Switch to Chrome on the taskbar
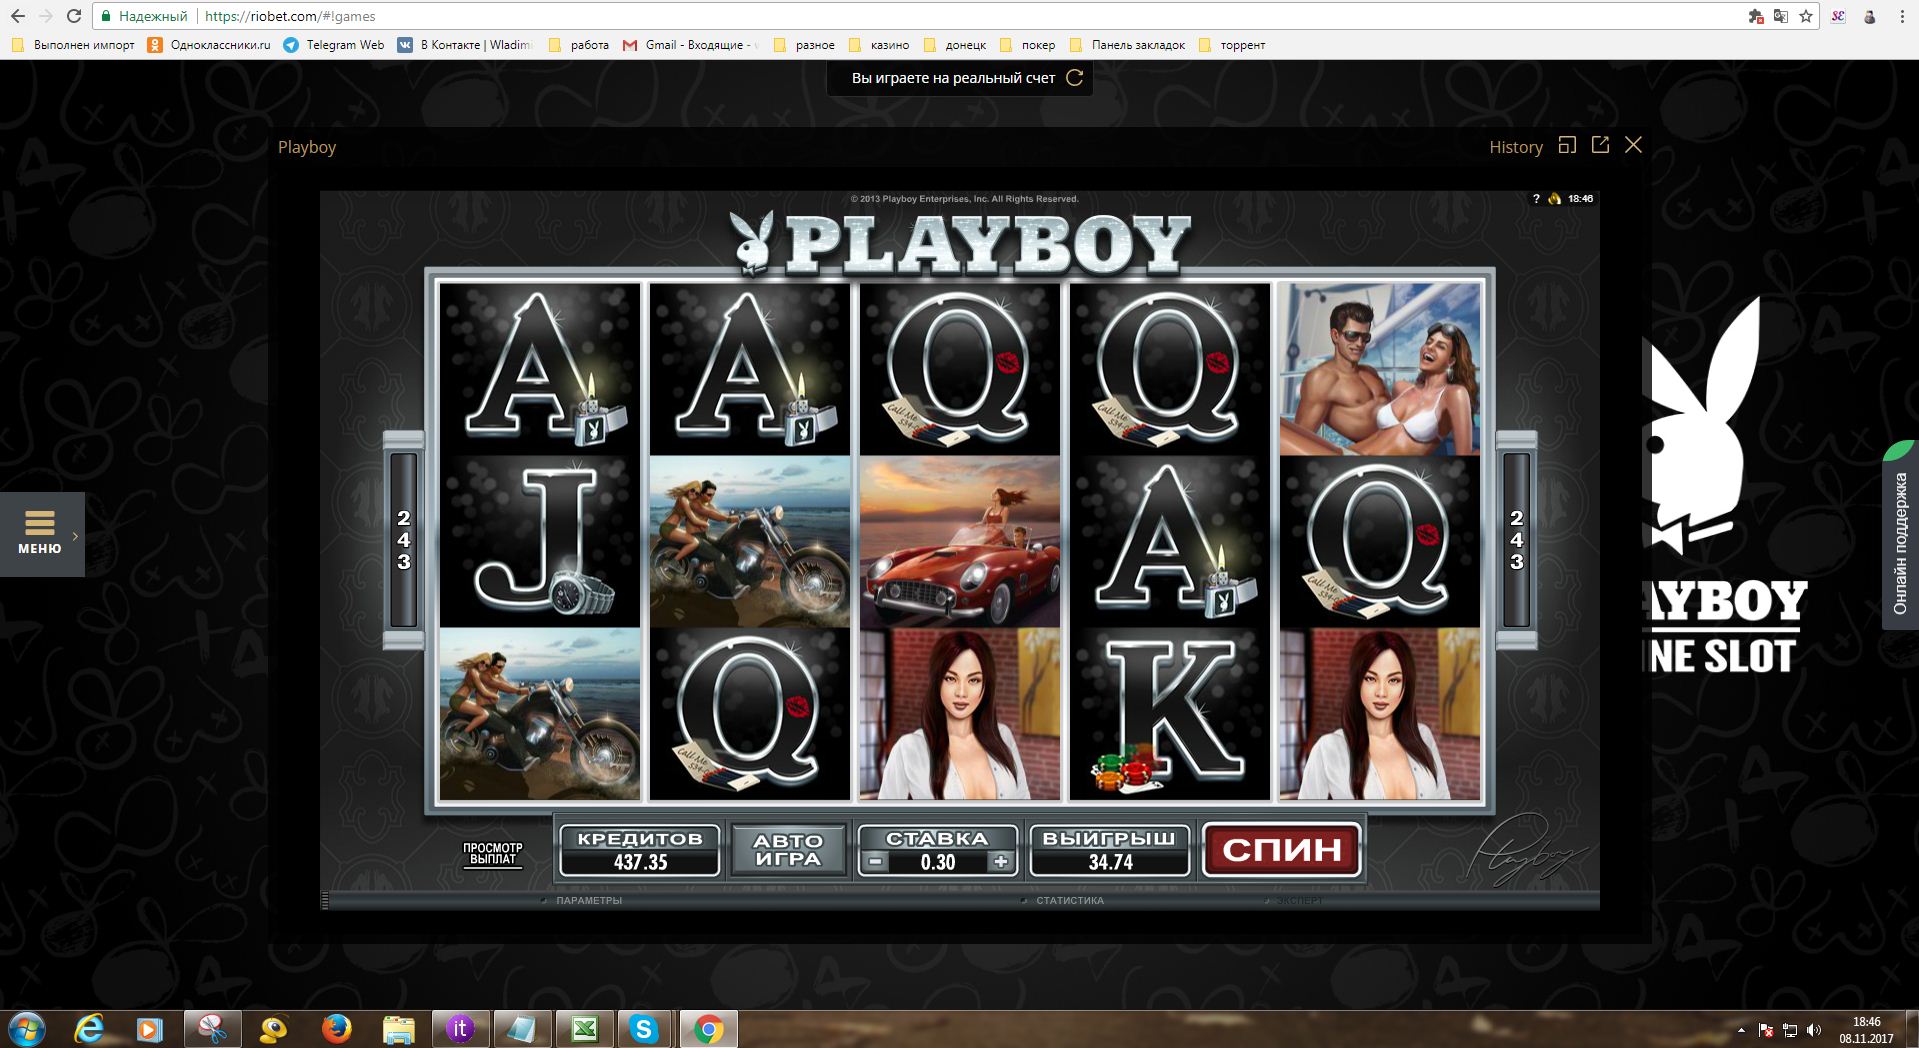The image size is (1919, 1048). coord(708,1029)
